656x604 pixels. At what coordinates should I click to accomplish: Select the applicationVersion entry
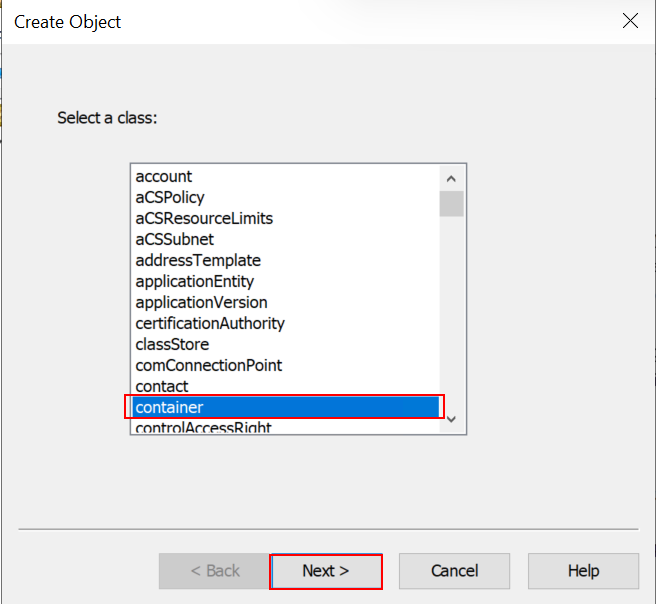coord(201,303)
